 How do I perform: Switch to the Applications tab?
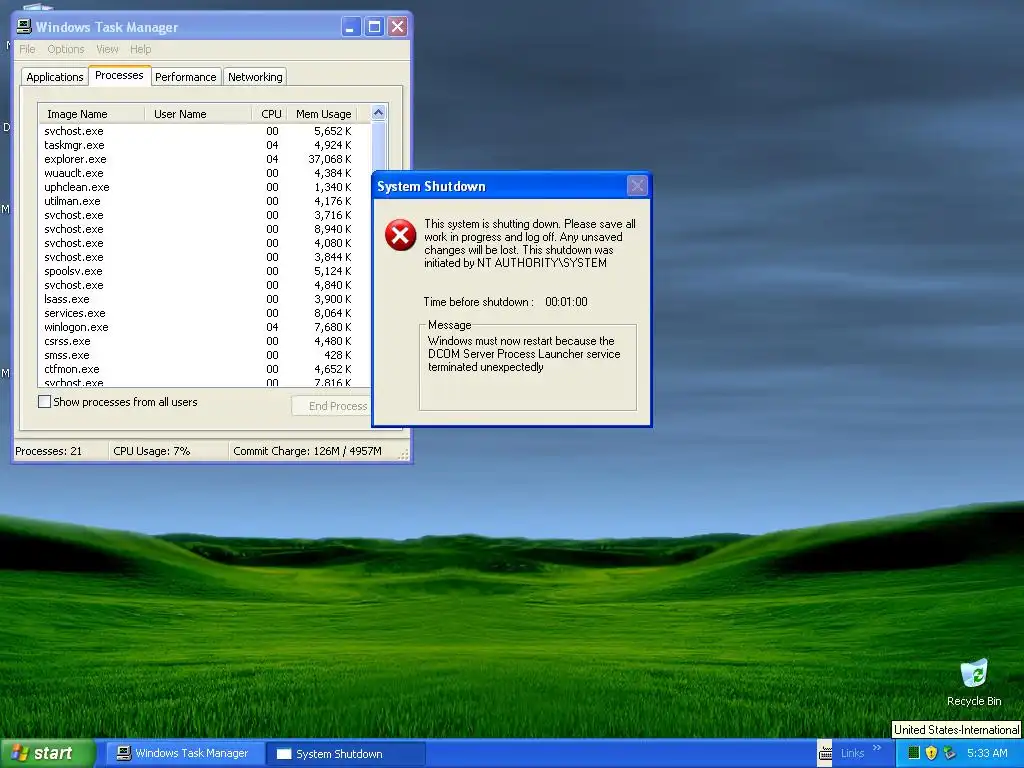[x=55, y=77]
